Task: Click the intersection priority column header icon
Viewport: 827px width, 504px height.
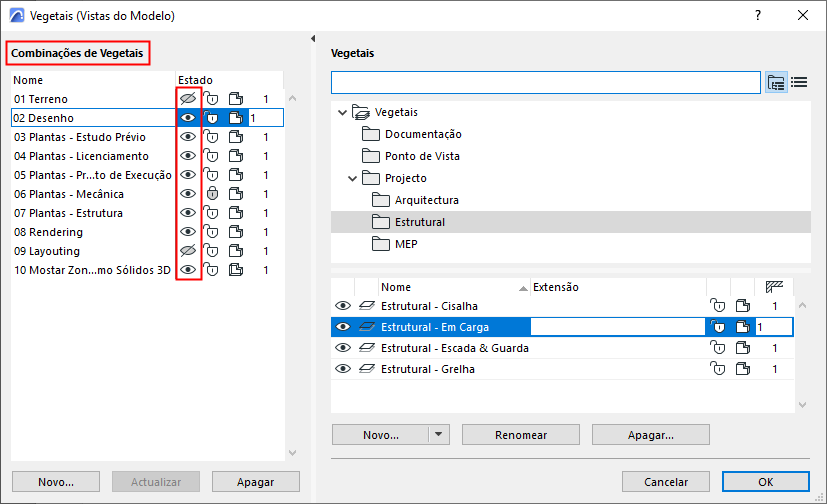Action: 773,287
